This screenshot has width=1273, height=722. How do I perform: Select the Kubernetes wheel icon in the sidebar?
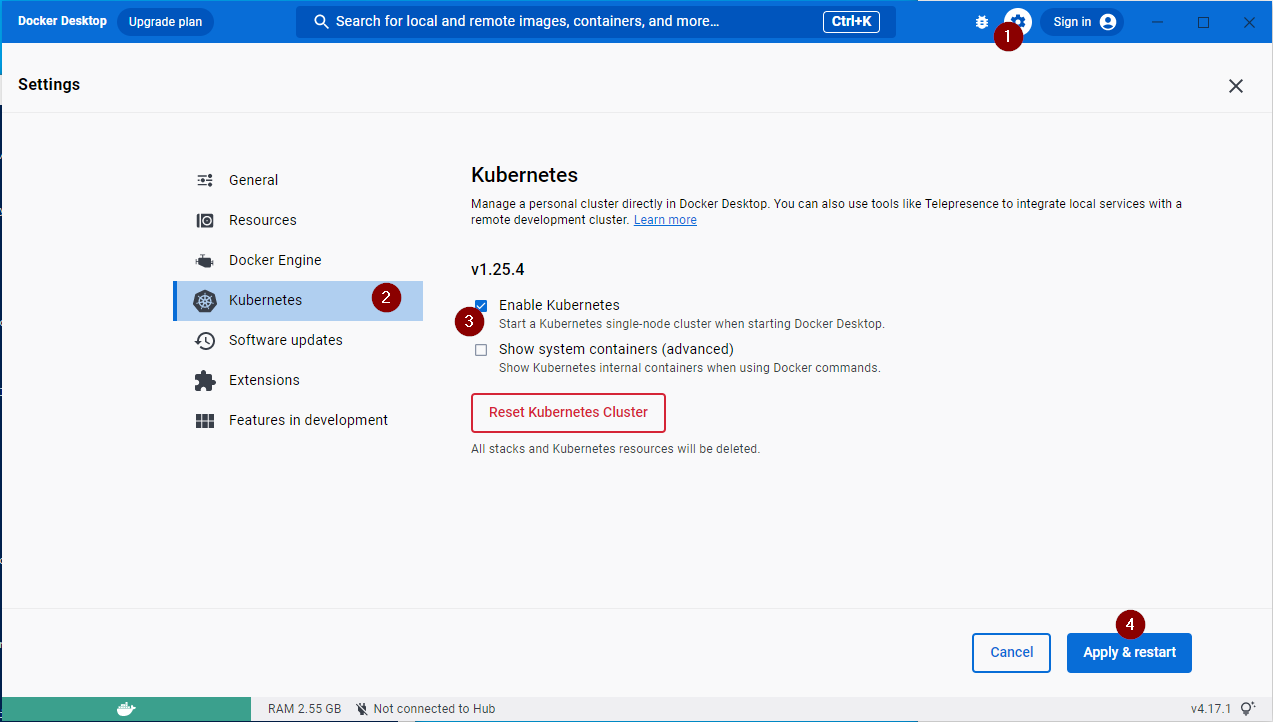[x=205, y=300]
